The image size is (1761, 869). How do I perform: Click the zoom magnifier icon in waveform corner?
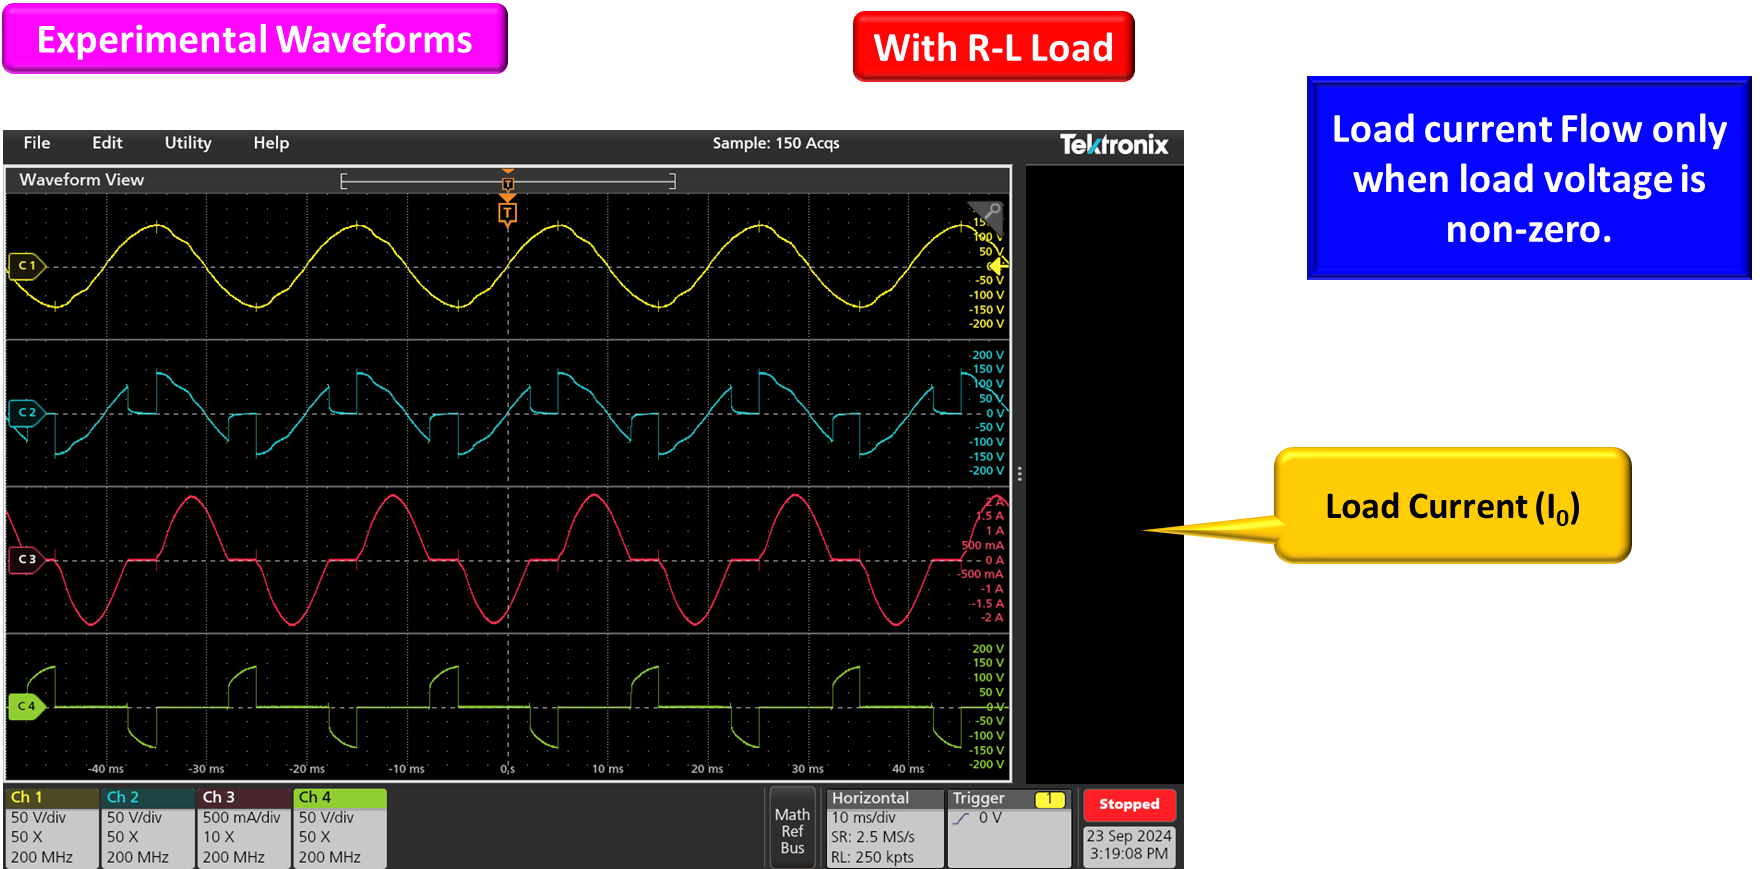click(x=992, y=211)
